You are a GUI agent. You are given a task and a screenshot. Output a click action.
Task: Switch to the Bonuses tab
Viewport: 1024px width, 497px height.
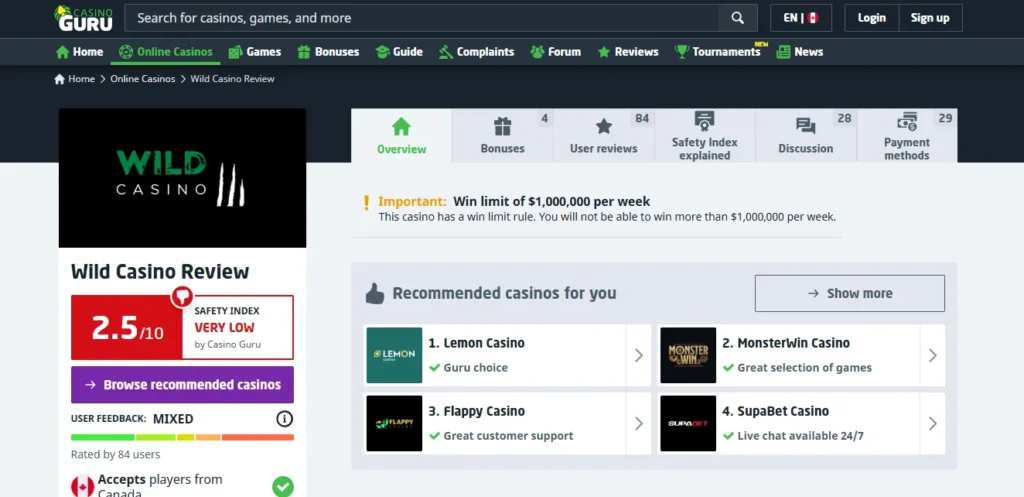coord(502,136)
